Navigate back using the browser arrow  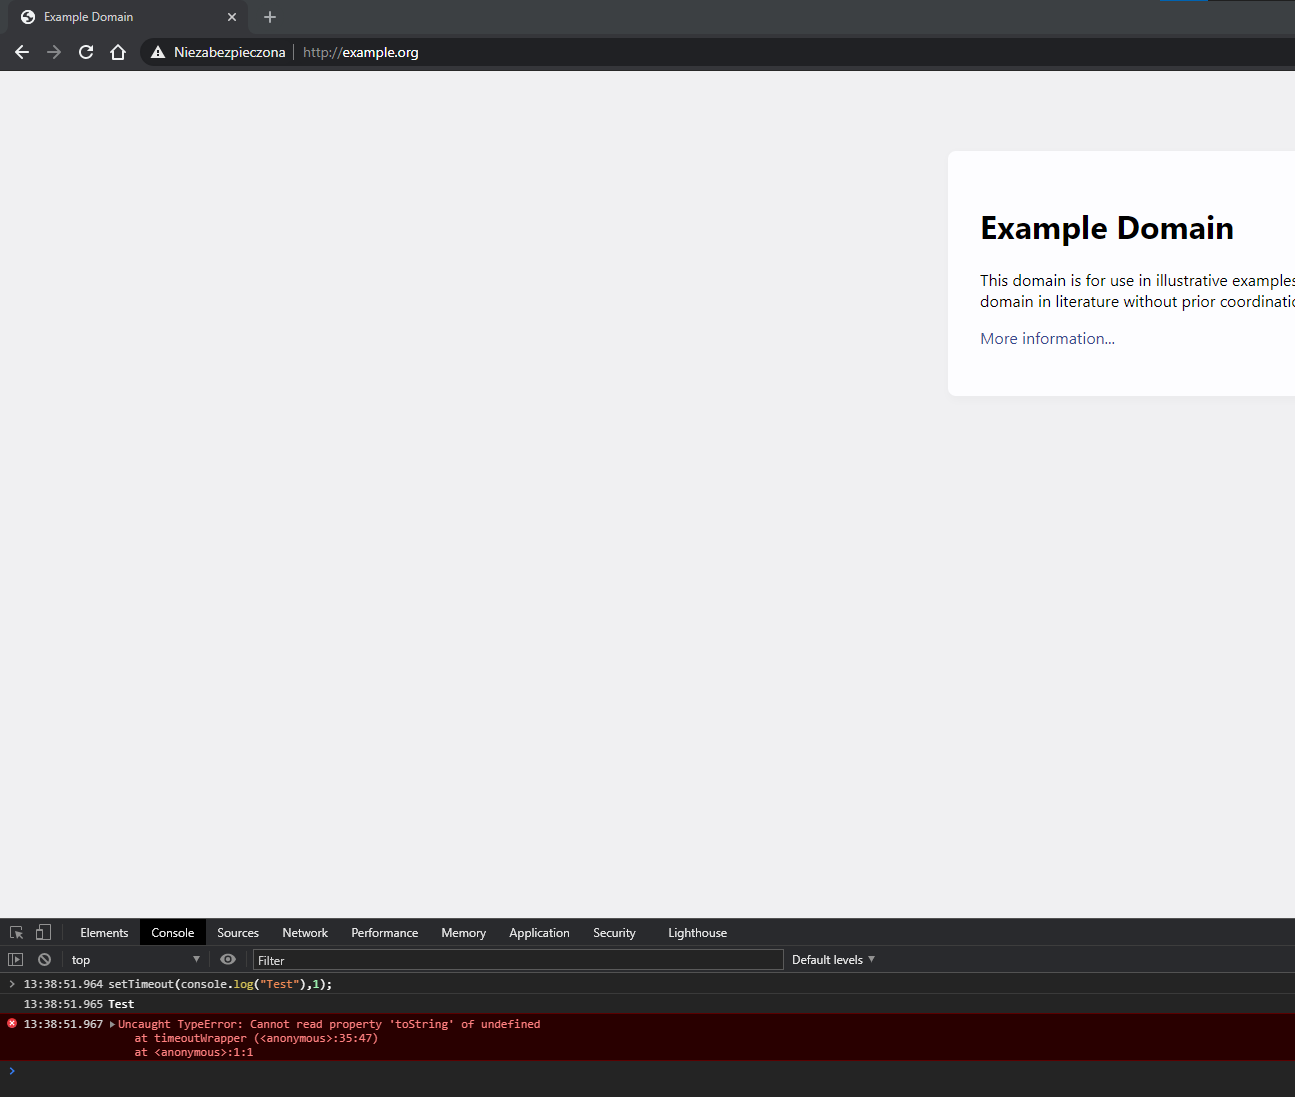[x=21, y=52]
